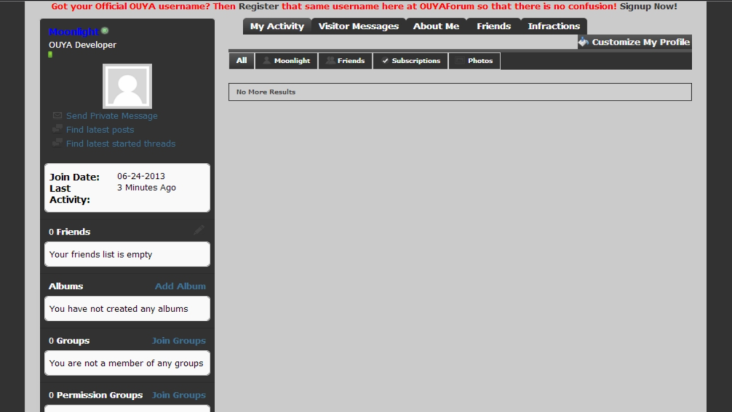732x412 pixels.
Task: Click the Moonlight username link
Action: click(74, 32)
